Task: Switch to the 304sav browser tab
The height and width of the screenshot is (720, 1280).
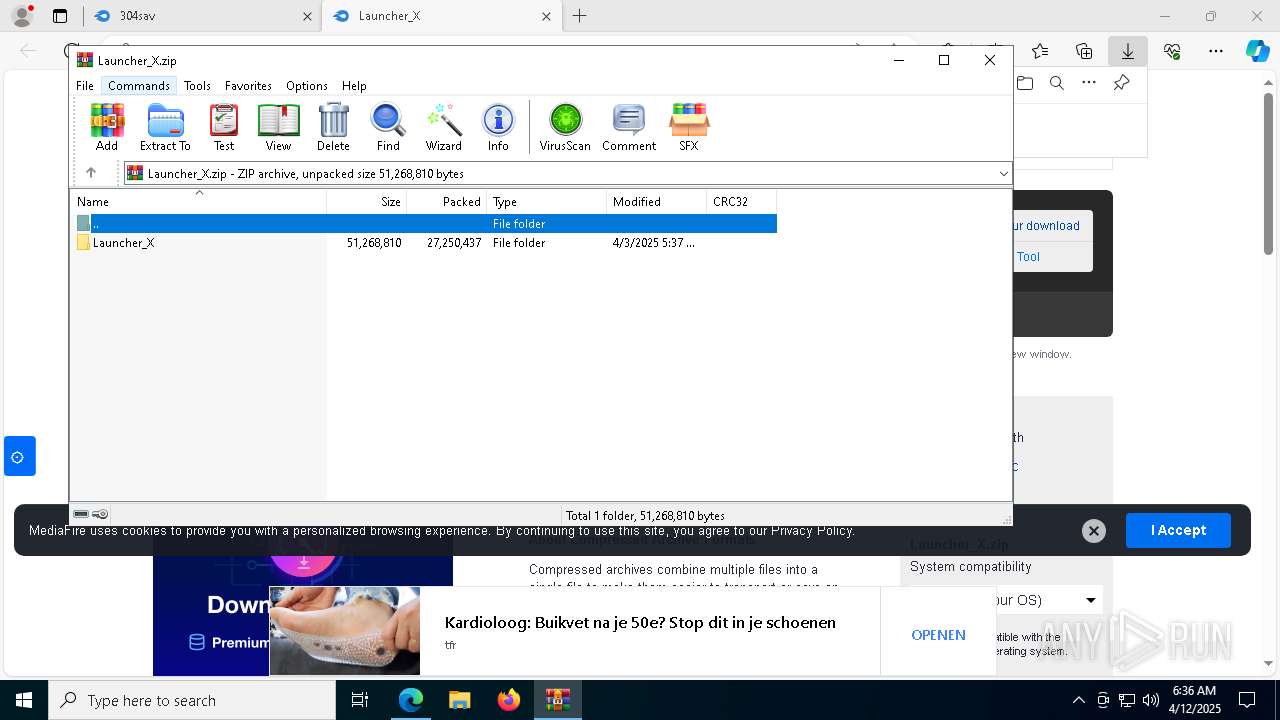Action: pos(200,16)
